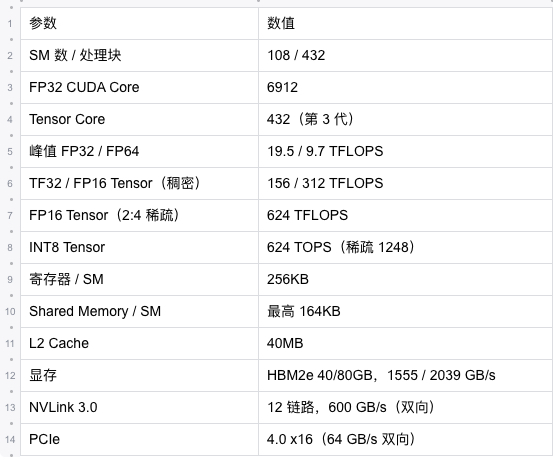Click the '数值' header cell

(x=406, y=24)
